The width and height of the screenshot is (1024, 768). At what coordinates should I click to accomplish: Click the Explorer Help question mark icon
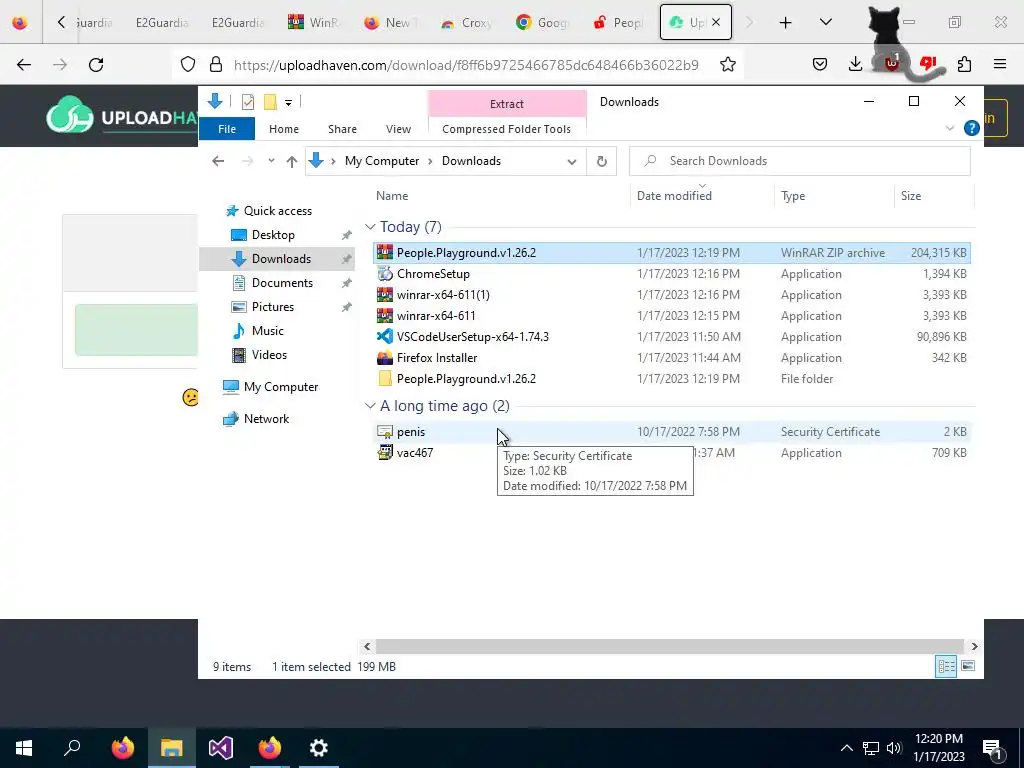click(x=971, y=129)
